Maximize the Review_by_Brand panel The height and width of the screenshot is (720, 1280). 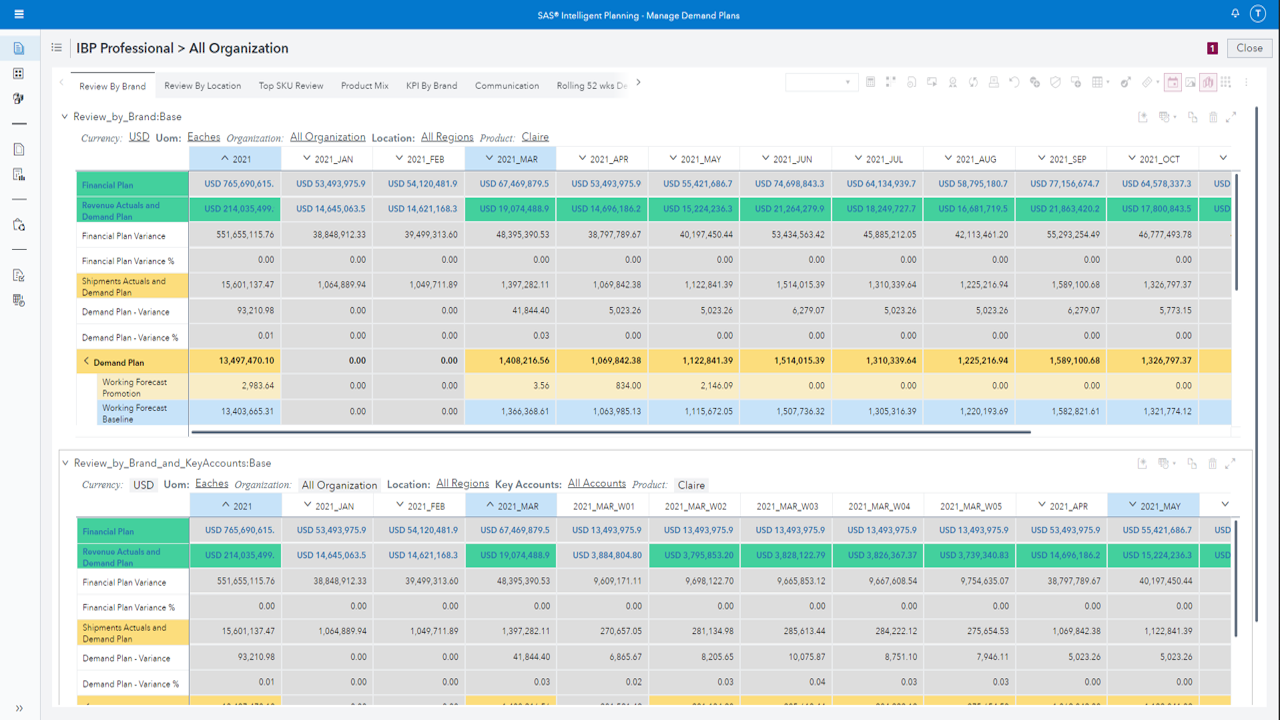tap(1231, 117)
